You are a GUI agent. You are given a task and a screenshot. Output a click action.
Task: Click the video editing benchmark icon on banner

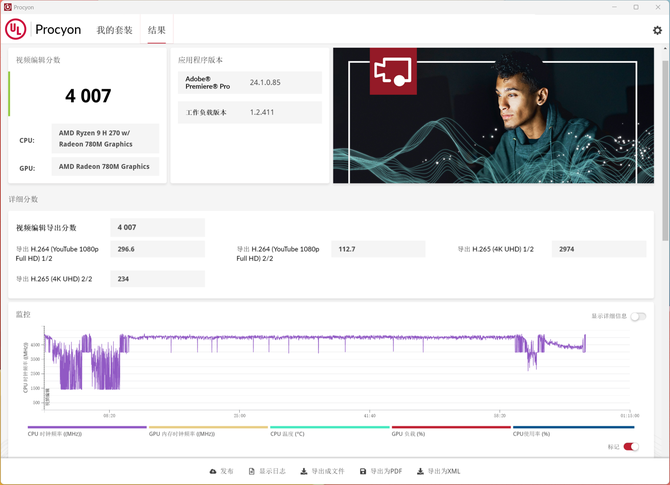(x=393, y=71)
